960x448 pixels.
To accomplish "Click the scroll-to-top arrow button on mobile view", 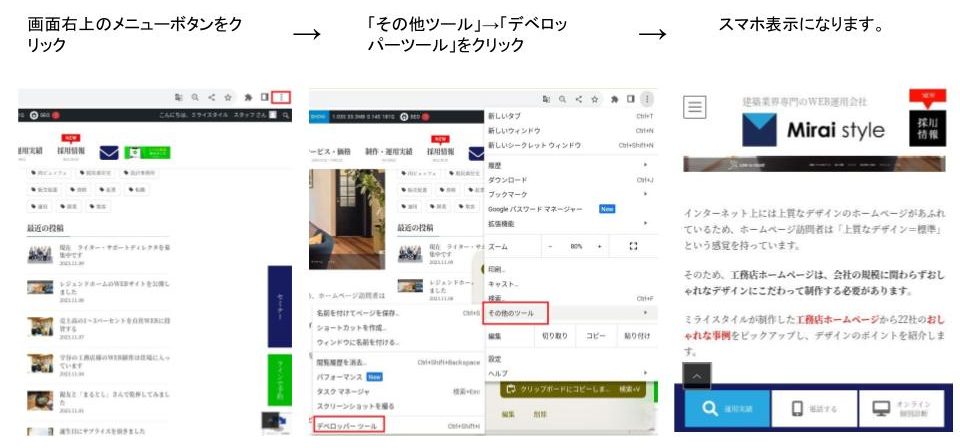I will pos(698,375).
